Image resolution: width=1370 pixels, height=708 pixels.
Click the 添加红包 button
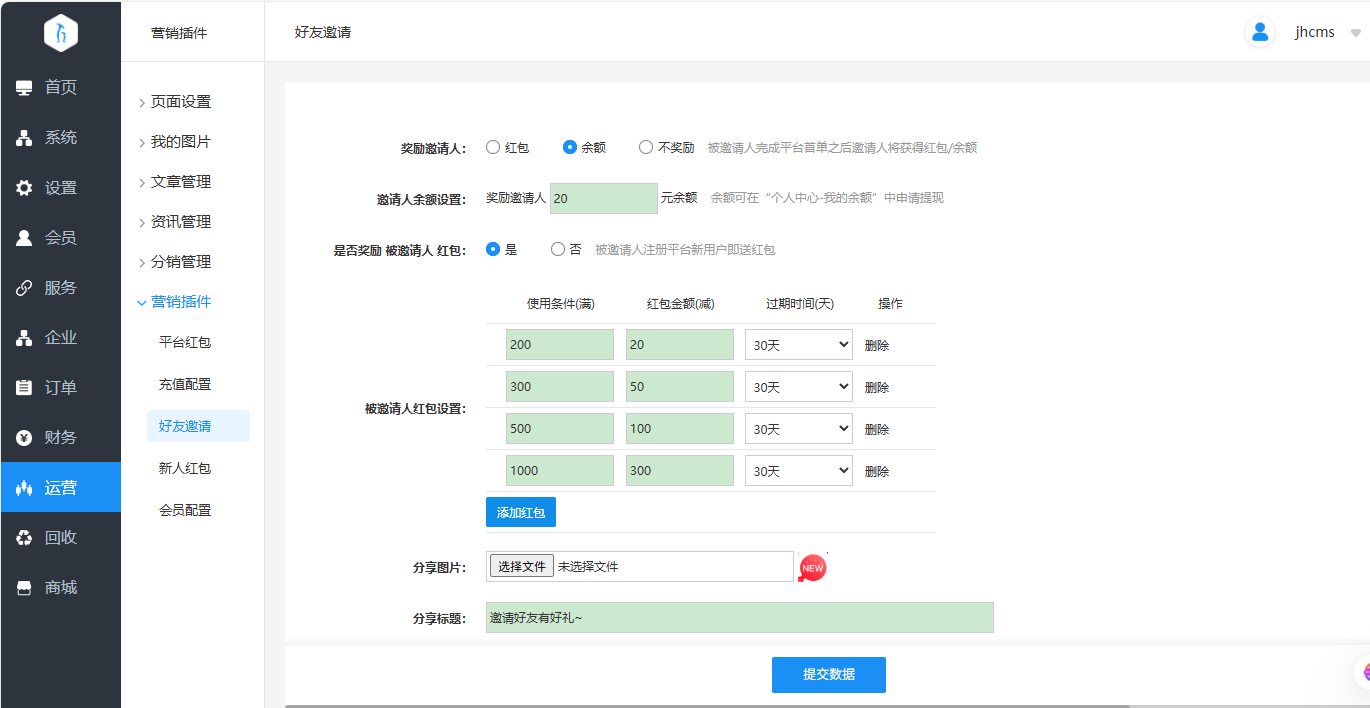pos(520,512)
